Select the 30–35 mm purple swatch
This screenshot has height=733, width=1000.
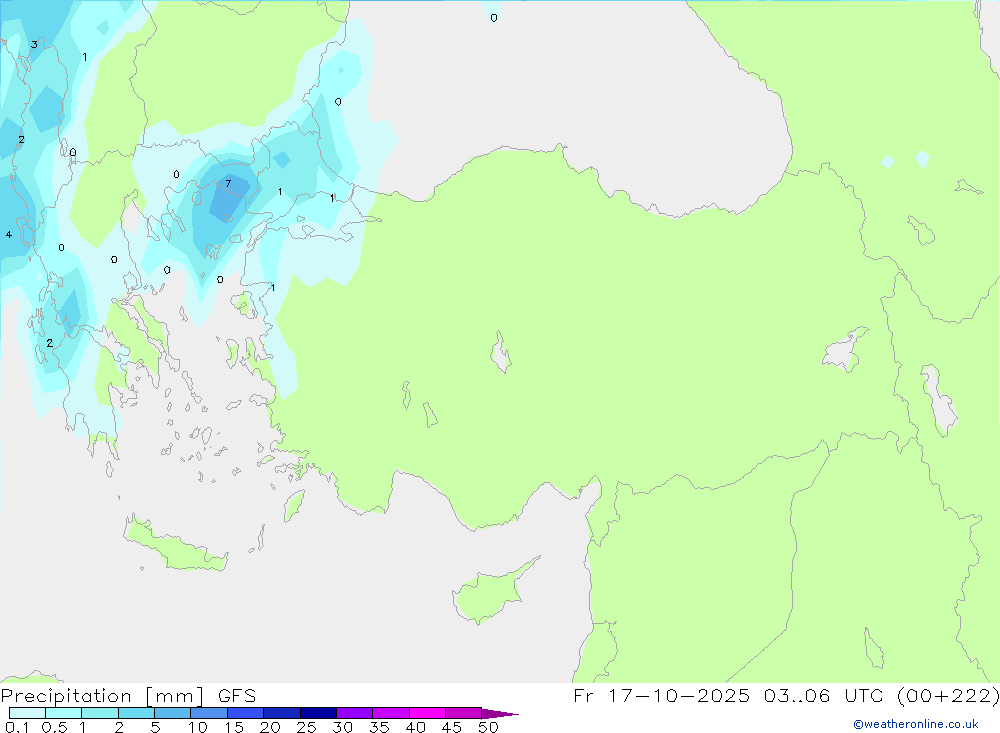click(355, 713)
